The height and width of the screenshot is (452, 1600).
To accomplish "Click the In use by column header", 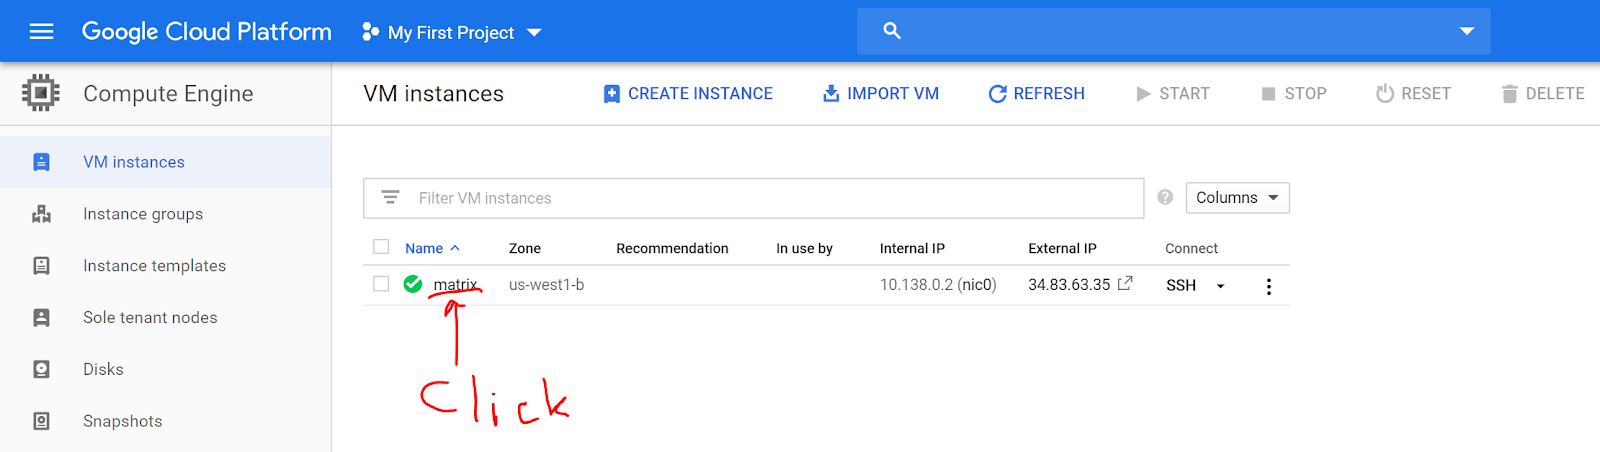I will click(804, 248).
